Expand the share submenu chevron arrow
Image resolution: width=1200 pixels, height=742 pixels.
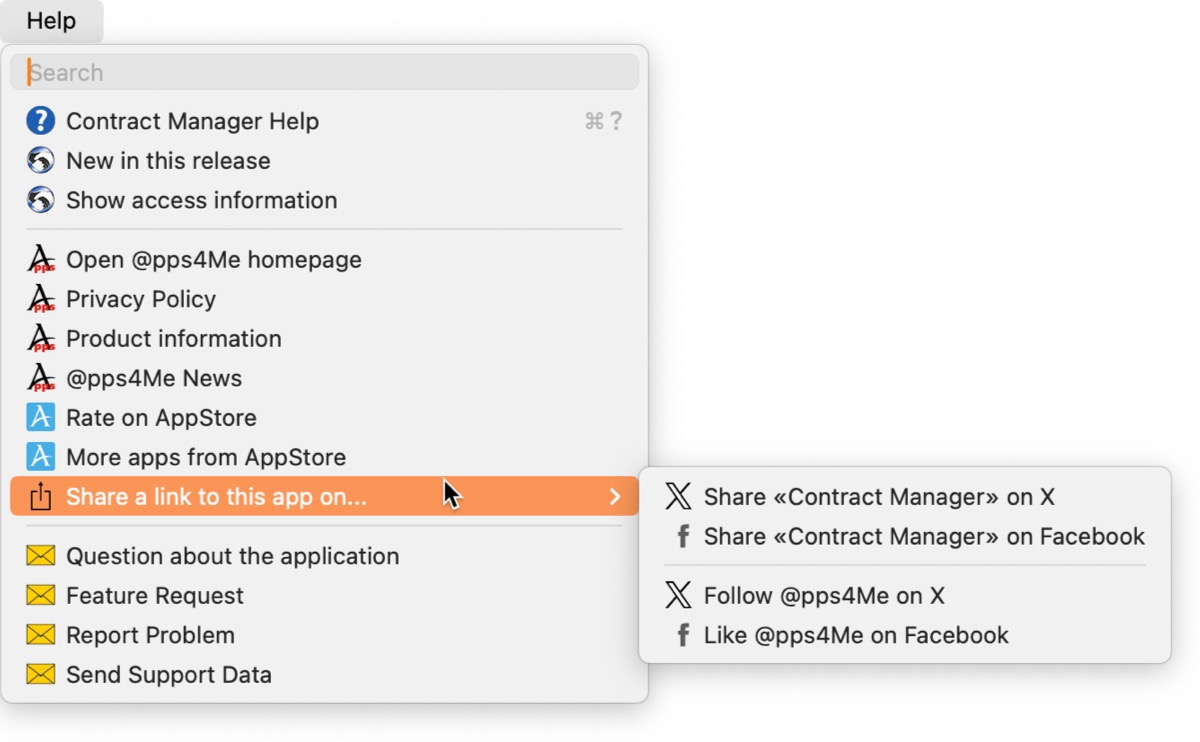pos(615,497)
